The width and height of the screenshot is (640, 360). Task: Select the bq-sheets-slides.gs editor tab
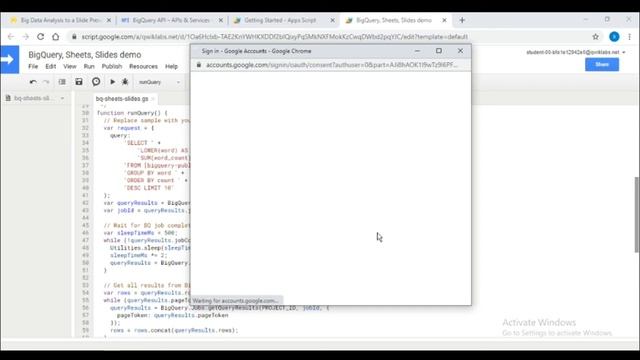click(x=122, y=99)
